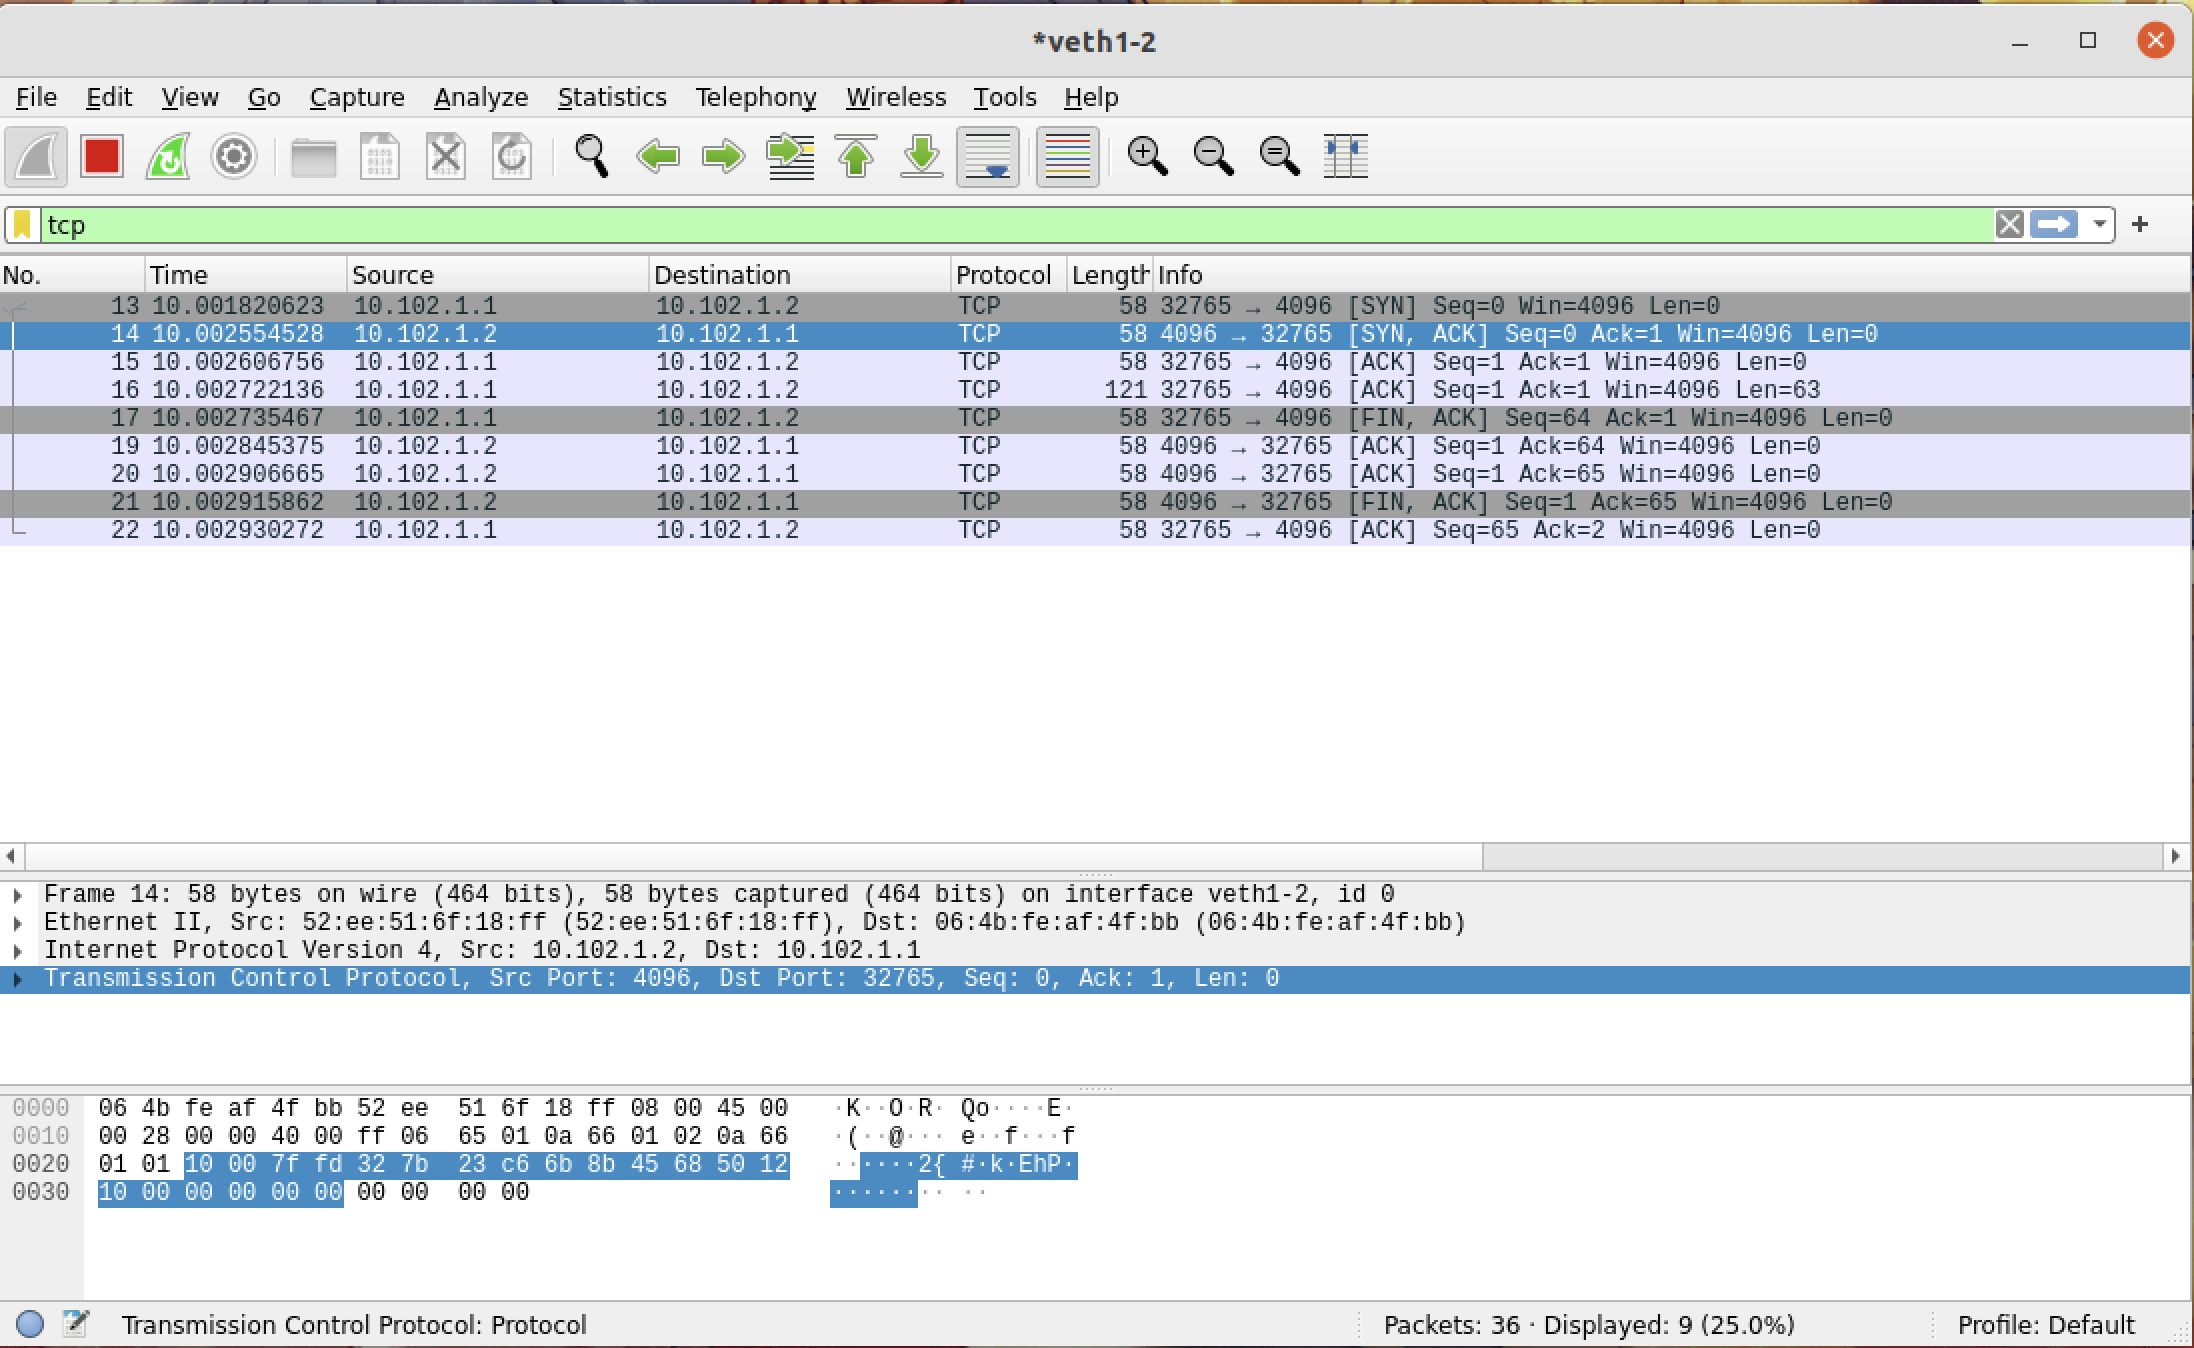This screenshot has width=2194, height=1348.
Task: Sort by the No. column header
Action: click(72, 275)
